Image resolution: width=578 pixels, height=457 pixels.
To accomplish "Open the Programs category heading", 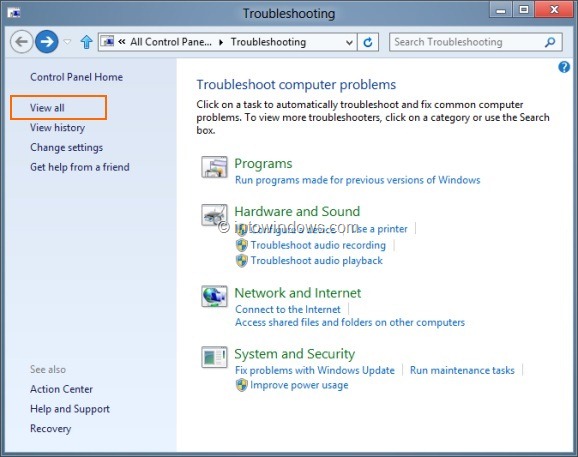I will [x=263, y=163].
